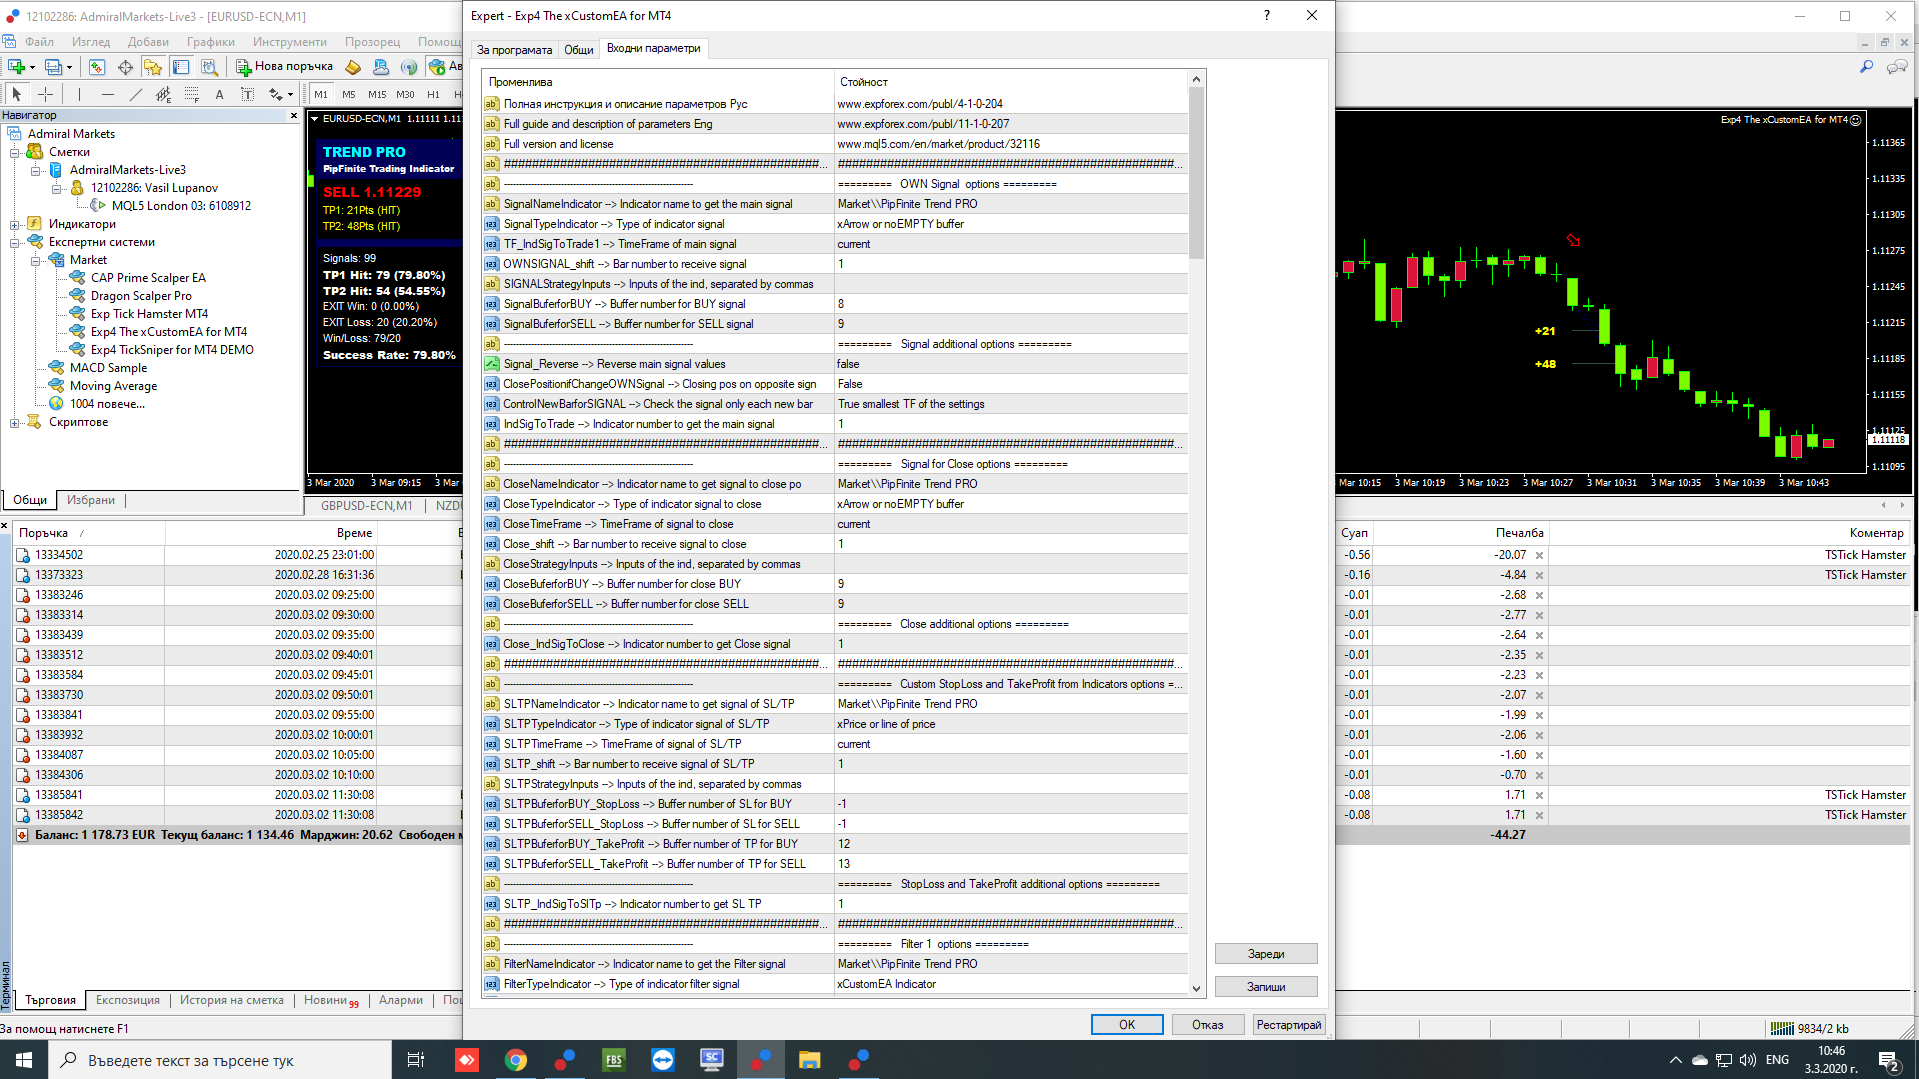
Task: Select the equidistant channel tool
Action: pyautogui.click(x=164, y=94)
